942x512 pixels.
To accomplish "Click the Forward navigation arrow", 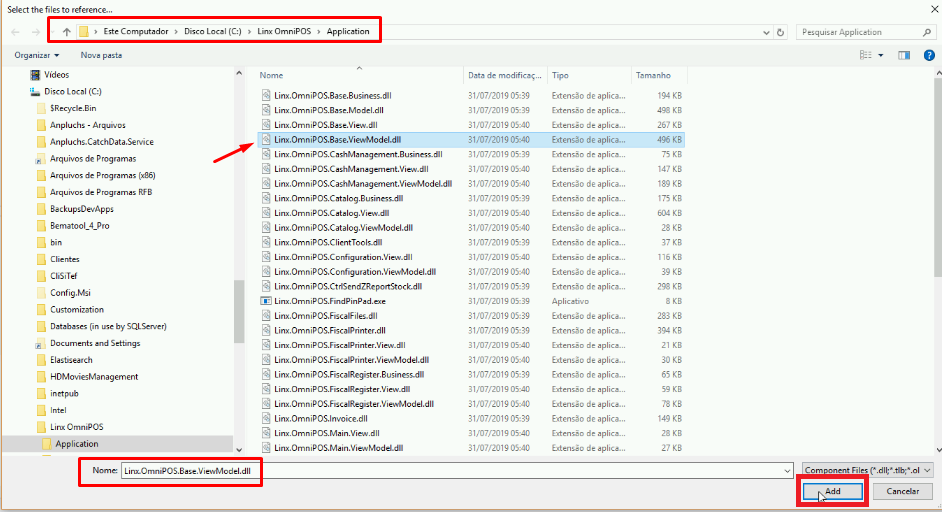I will [35, 32].
